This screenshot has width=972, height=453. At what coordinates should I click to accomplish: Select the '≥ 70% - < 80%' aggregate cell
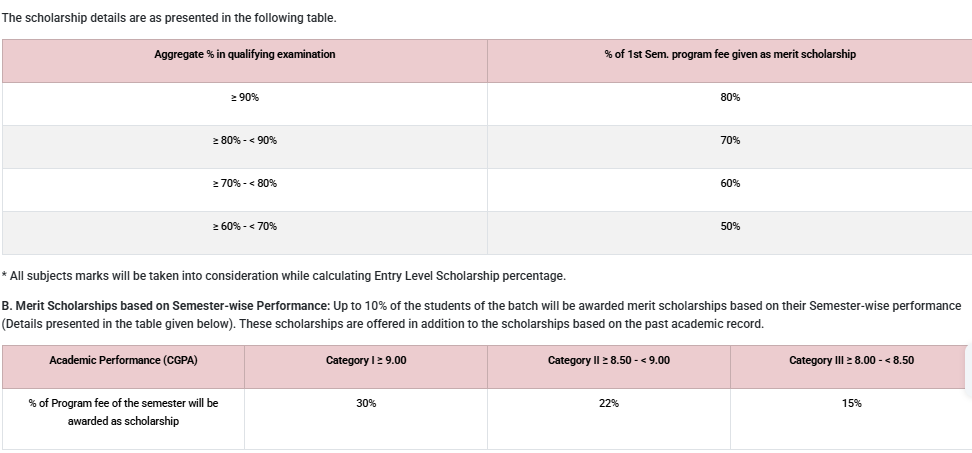(x=245, y=183)
